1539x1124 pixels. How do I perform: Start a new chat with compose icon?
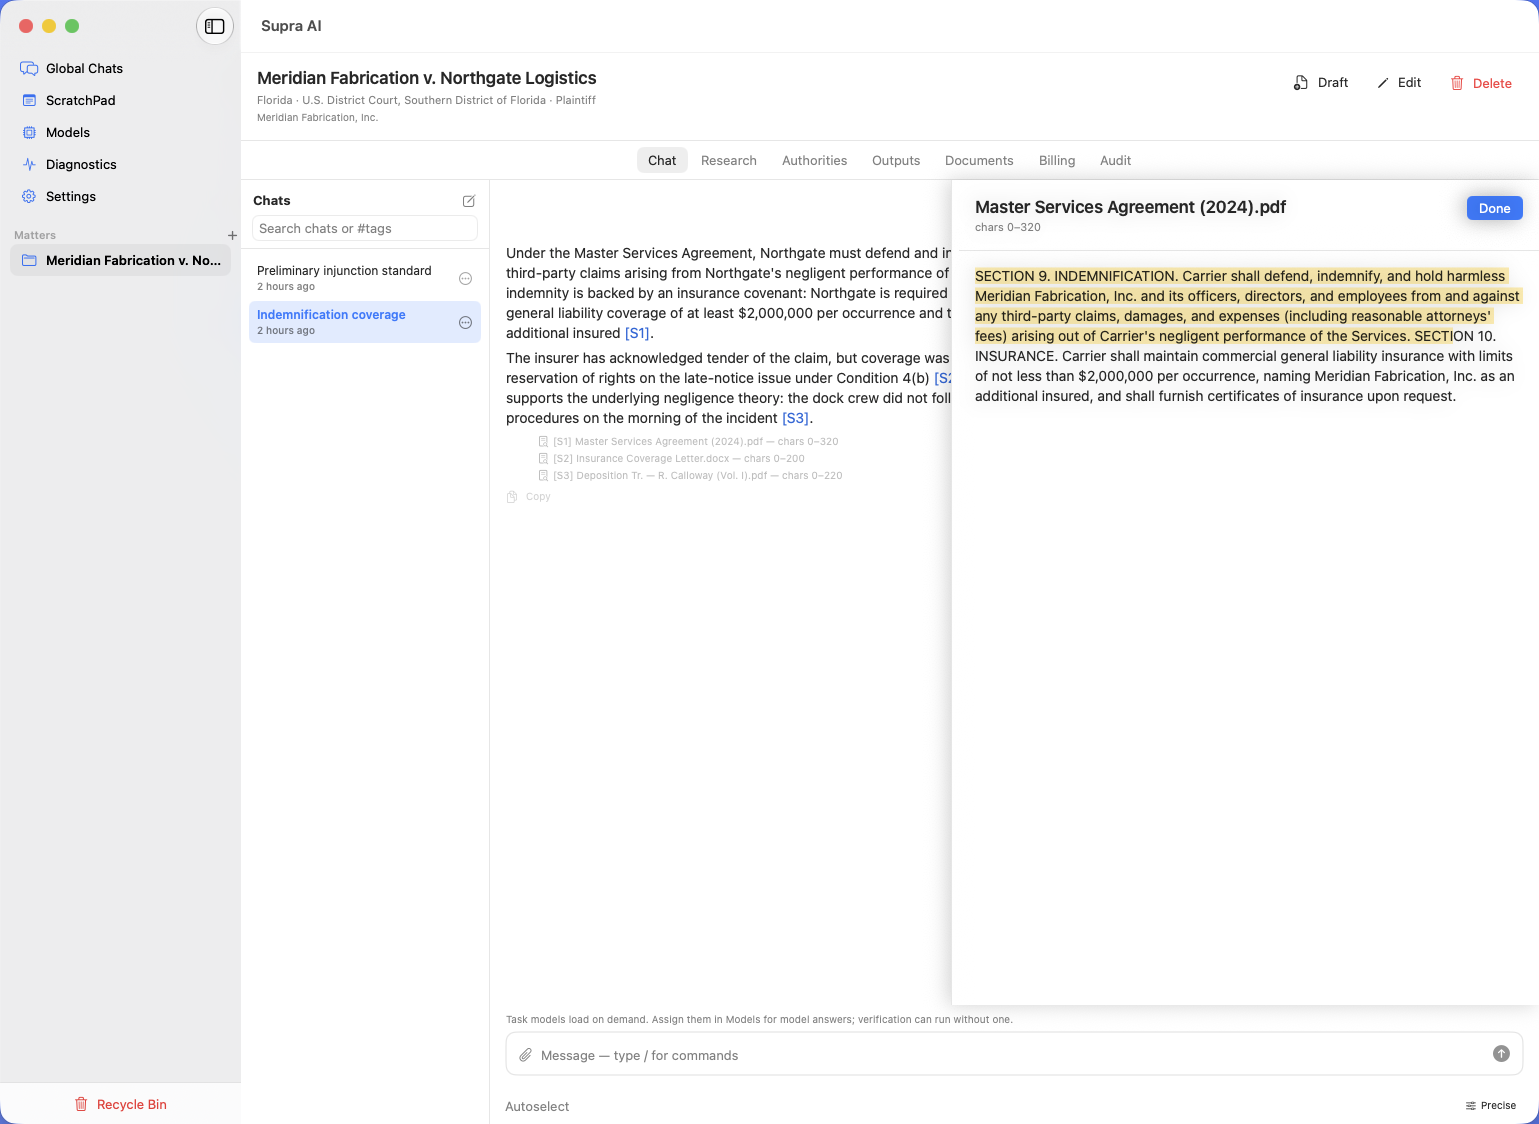click(469, 201)
